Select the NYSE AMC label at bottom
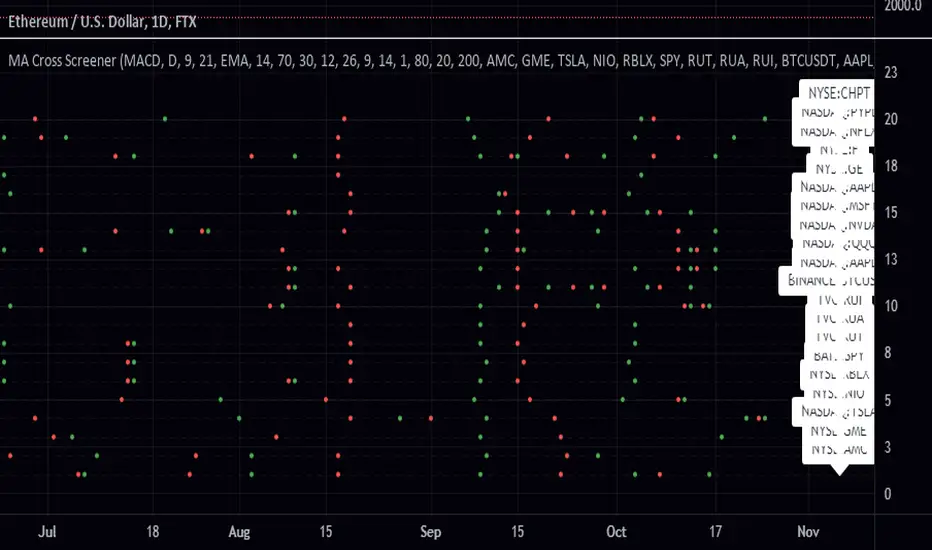 pos(839,450)
